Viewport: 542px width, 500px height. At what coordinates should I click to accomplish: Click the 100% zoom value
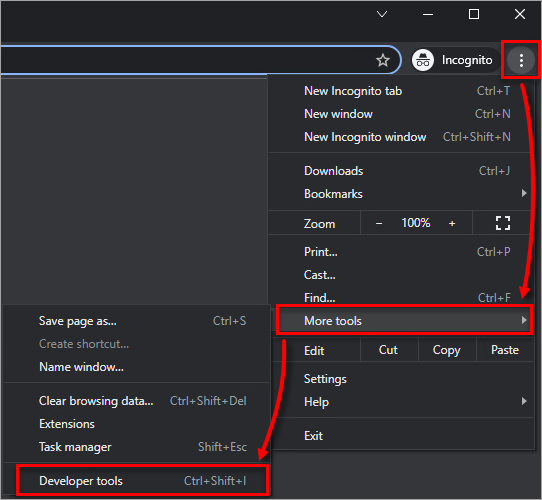416,223
